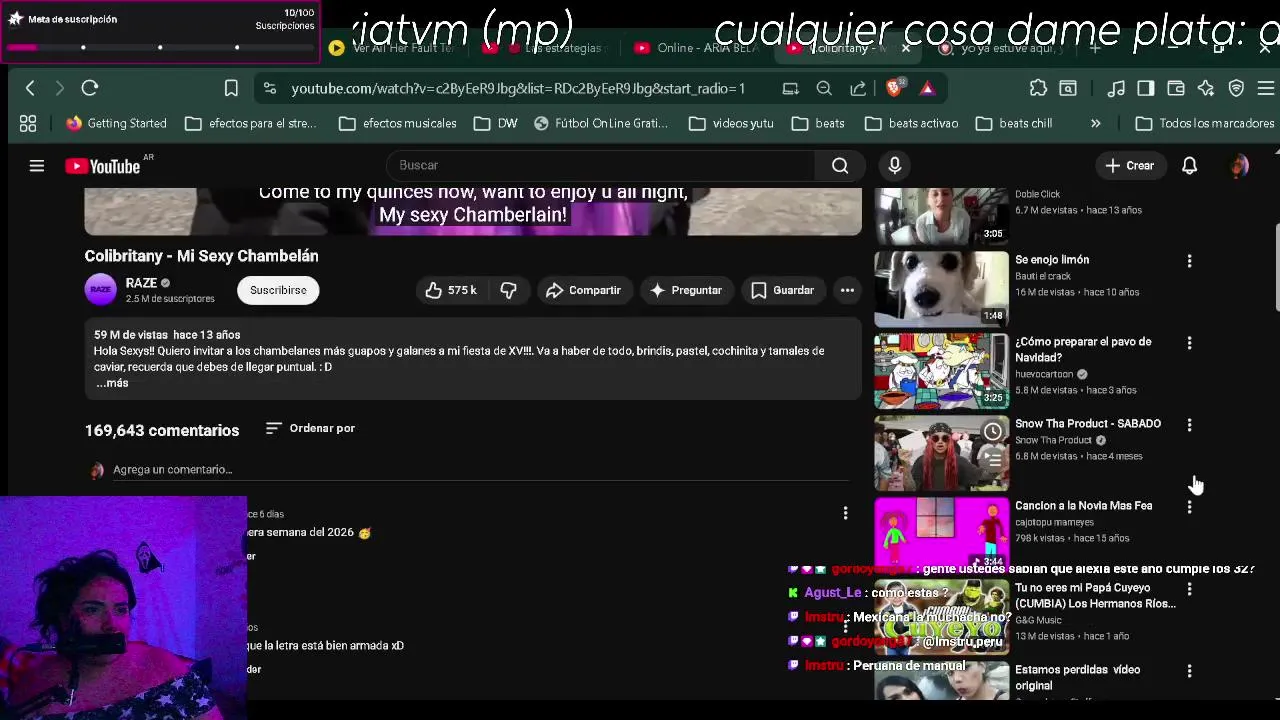Image resolution: width=1280 pixels, height=720 pixels.
Task: Expand the description with ...más
Action: click(112, 383)
